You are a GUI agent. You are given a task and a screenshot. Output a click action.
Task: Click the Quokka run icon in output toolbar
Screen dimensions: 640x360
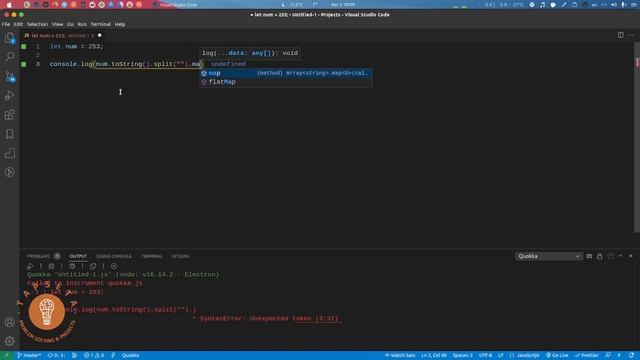pyautogui.click(x=30, y=266)
